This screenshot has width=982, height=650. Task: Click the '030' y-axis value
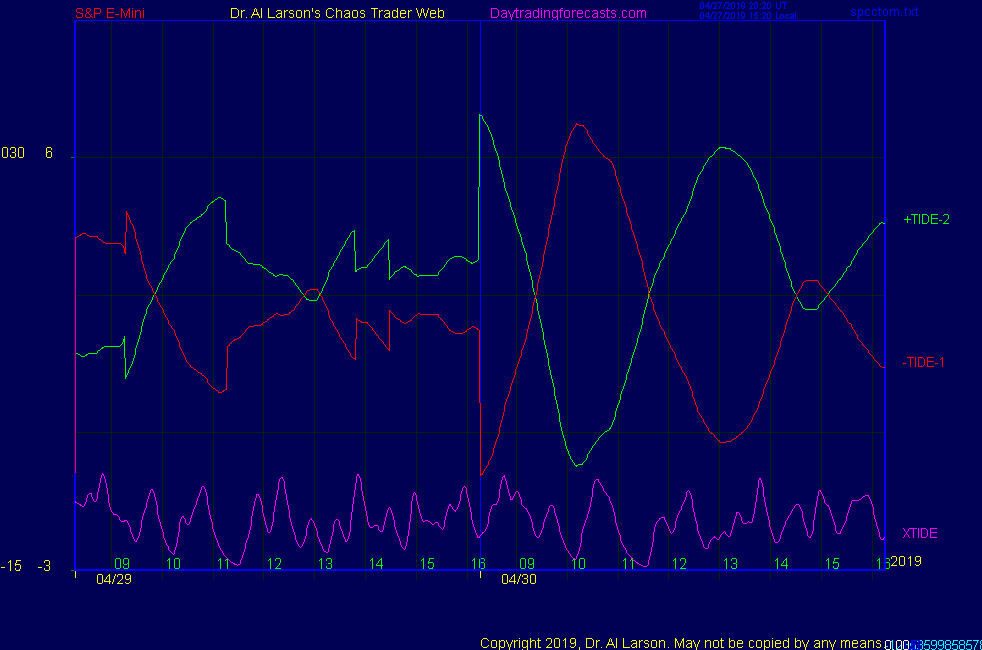tap(13, 153)
